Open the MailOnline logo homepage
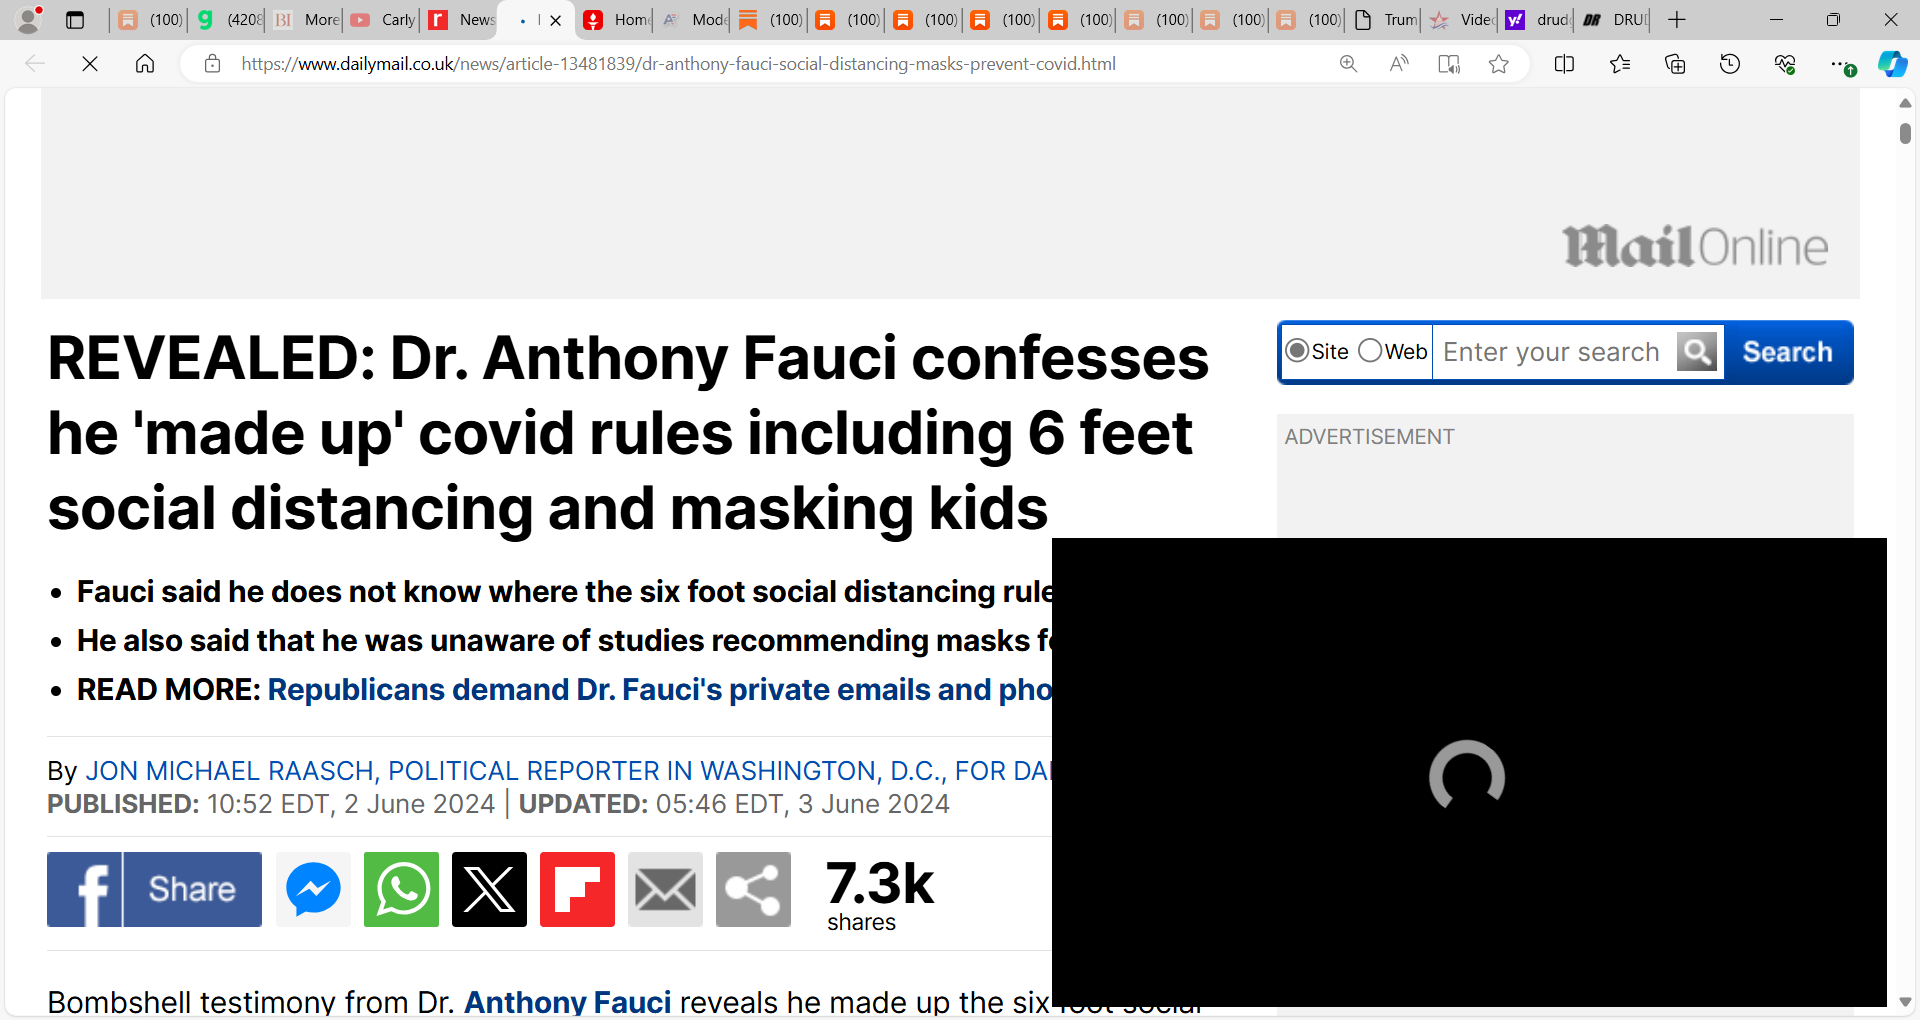Image resolution: width=1920 pixels, height=1020 pixels. tap(1696, 246)
